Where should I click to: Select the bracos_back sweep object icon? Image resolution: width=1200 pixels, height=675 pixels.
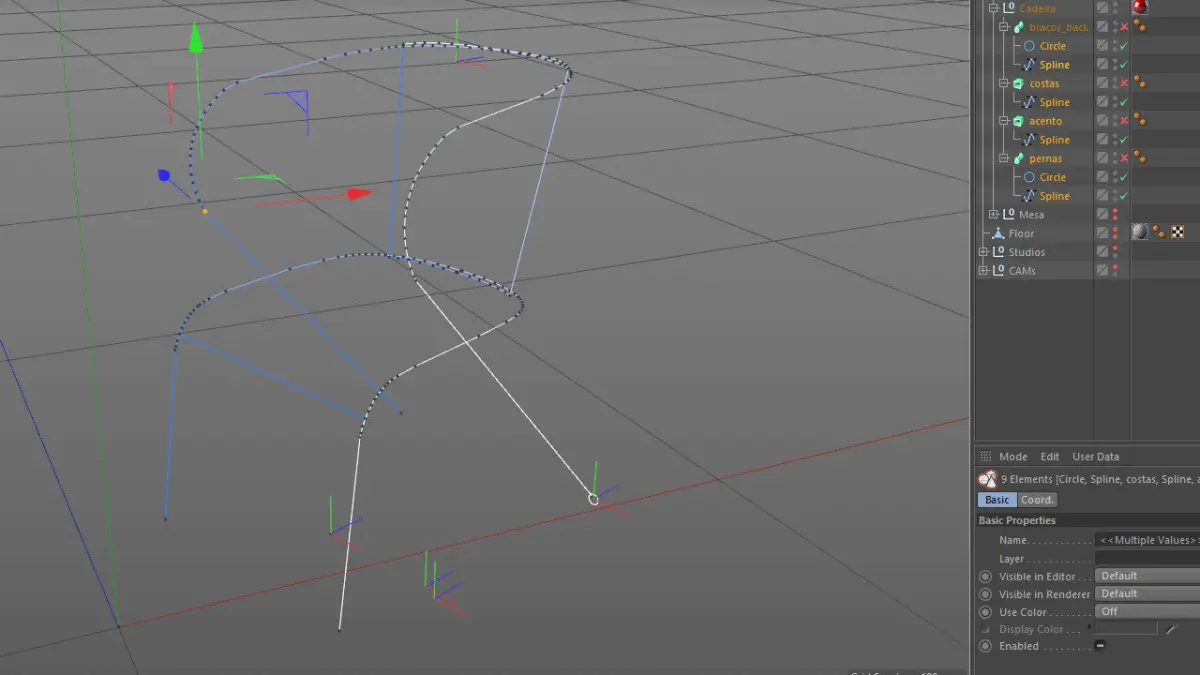click(x=1018, y=27)
